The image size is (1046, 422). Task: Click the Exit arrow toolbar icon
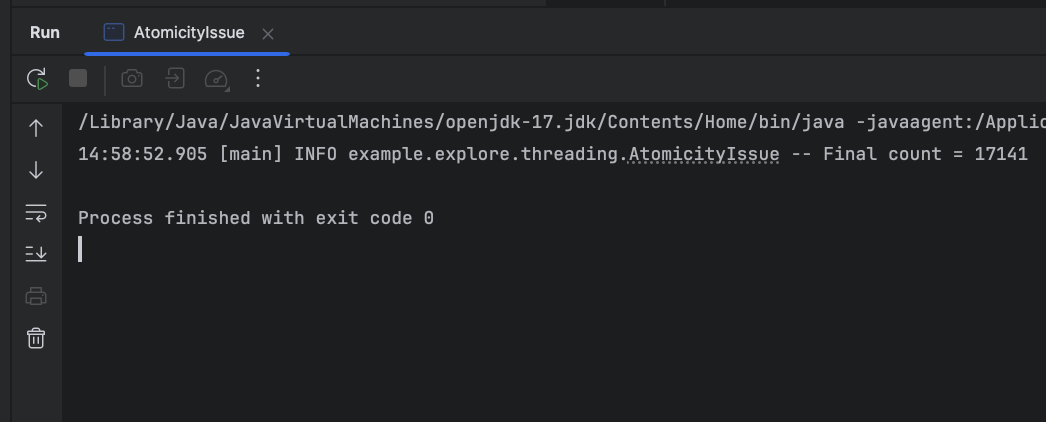pyautogui.click(x=175, y=78)
